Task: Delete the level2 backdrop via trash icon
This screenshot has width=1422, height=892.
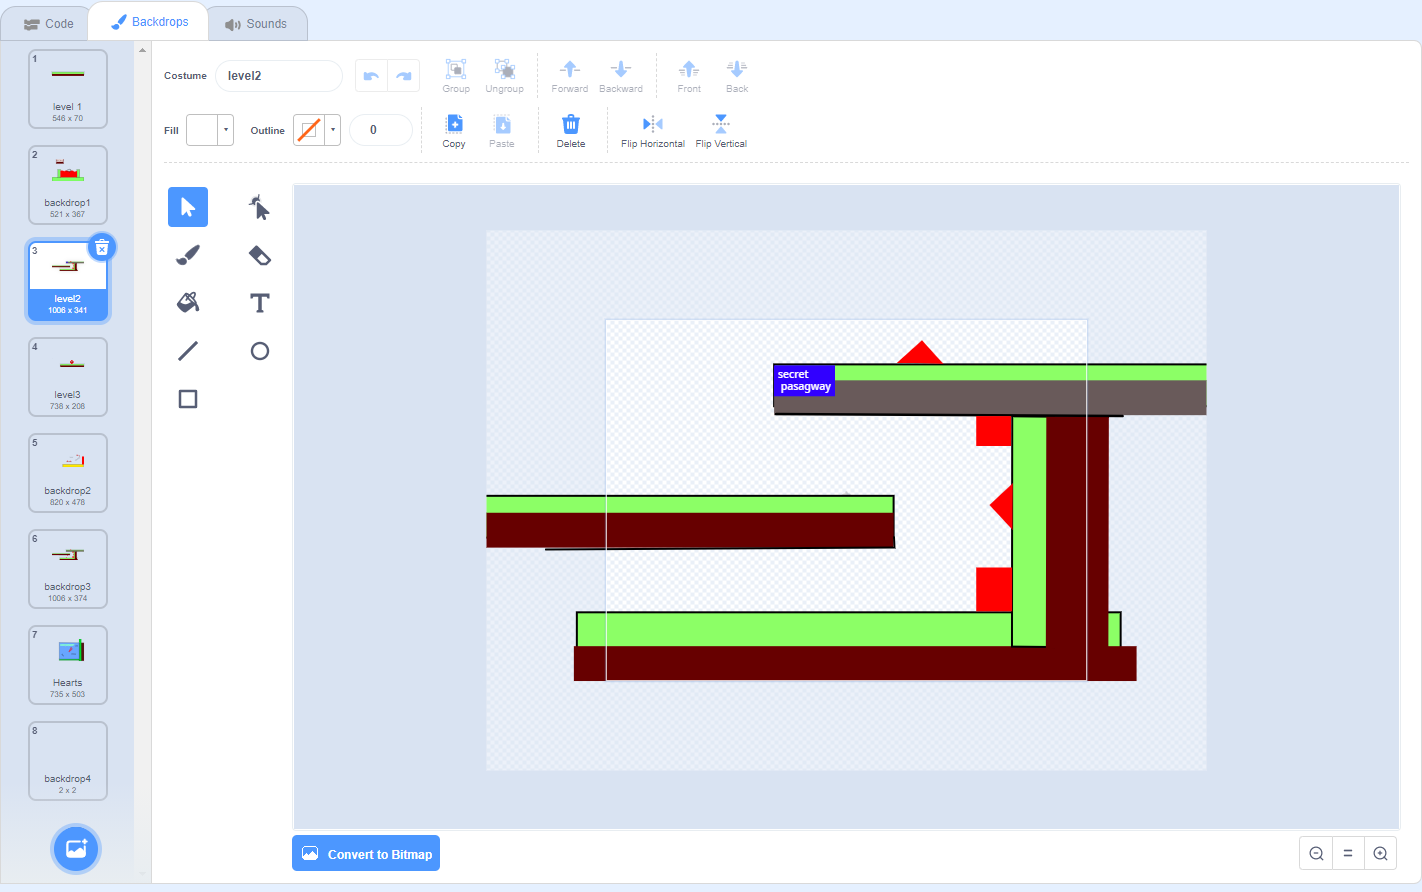Action: click(x=102, y=247)
